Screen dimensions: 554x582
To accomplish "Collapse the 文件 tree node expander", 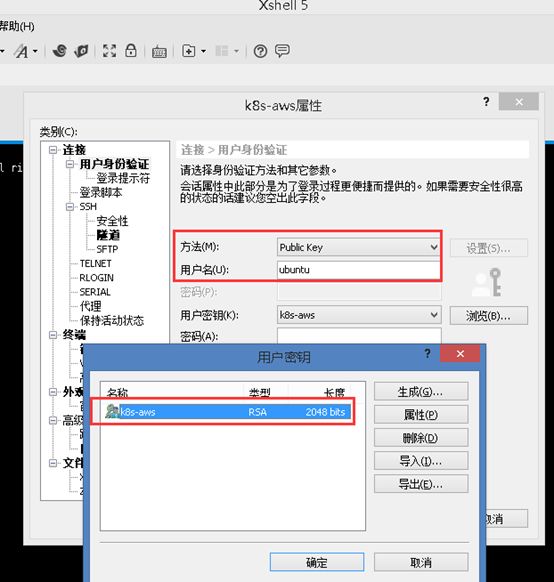I will point(53,463).
